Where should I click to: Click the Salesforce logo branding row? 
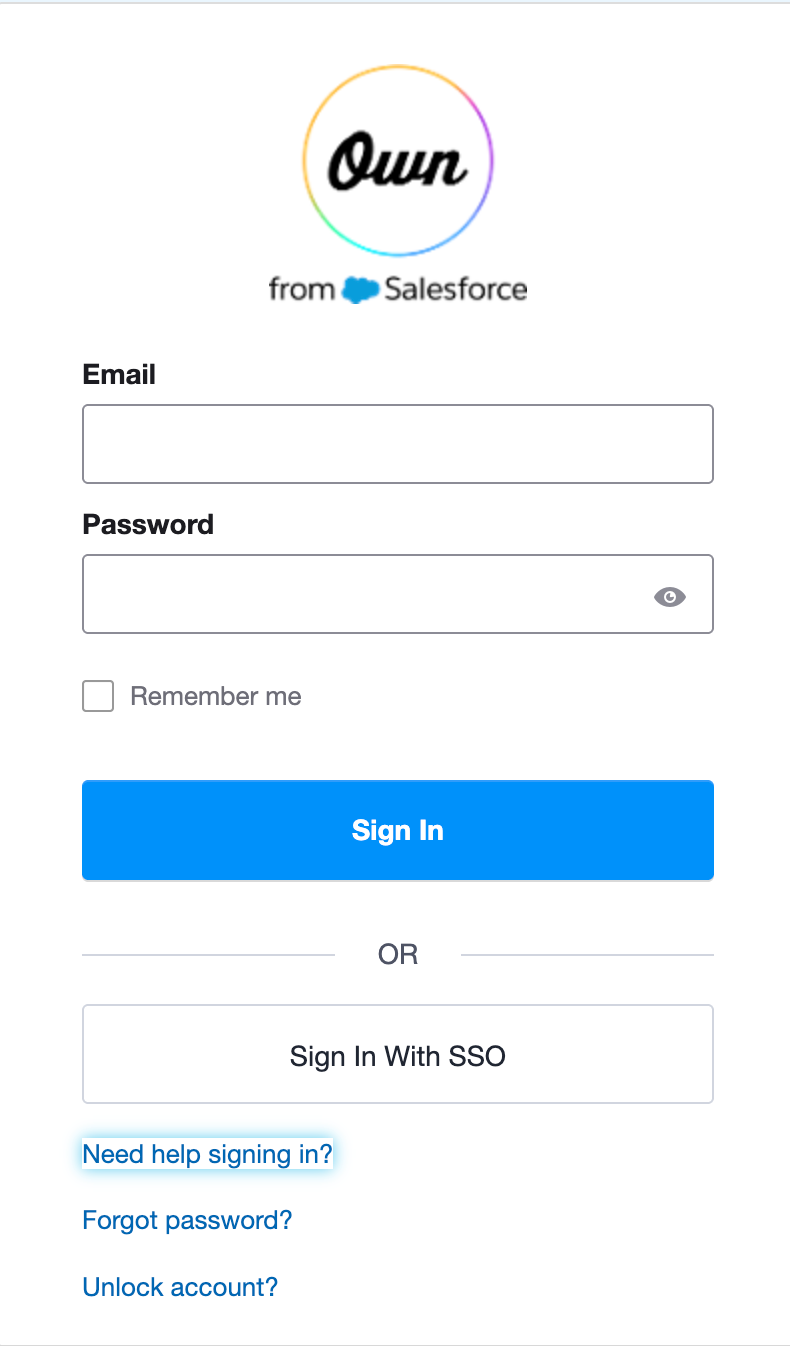pos(397,290)
